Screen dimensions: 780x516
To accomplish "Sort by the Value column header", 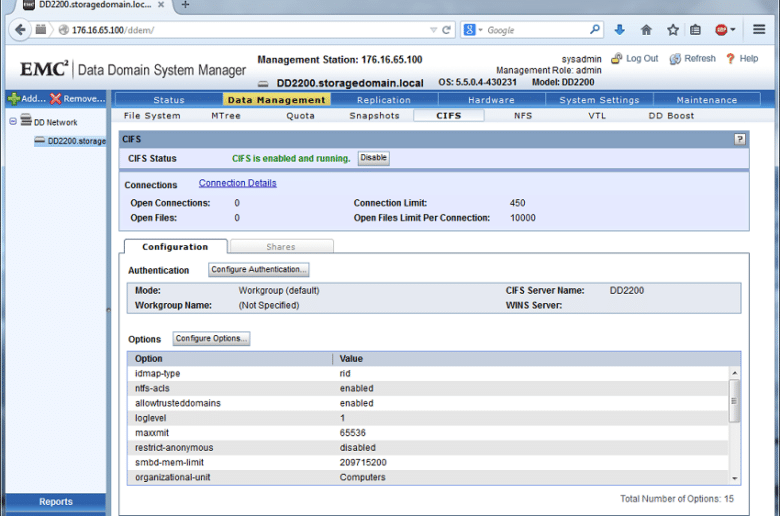I will coord(536,359).
